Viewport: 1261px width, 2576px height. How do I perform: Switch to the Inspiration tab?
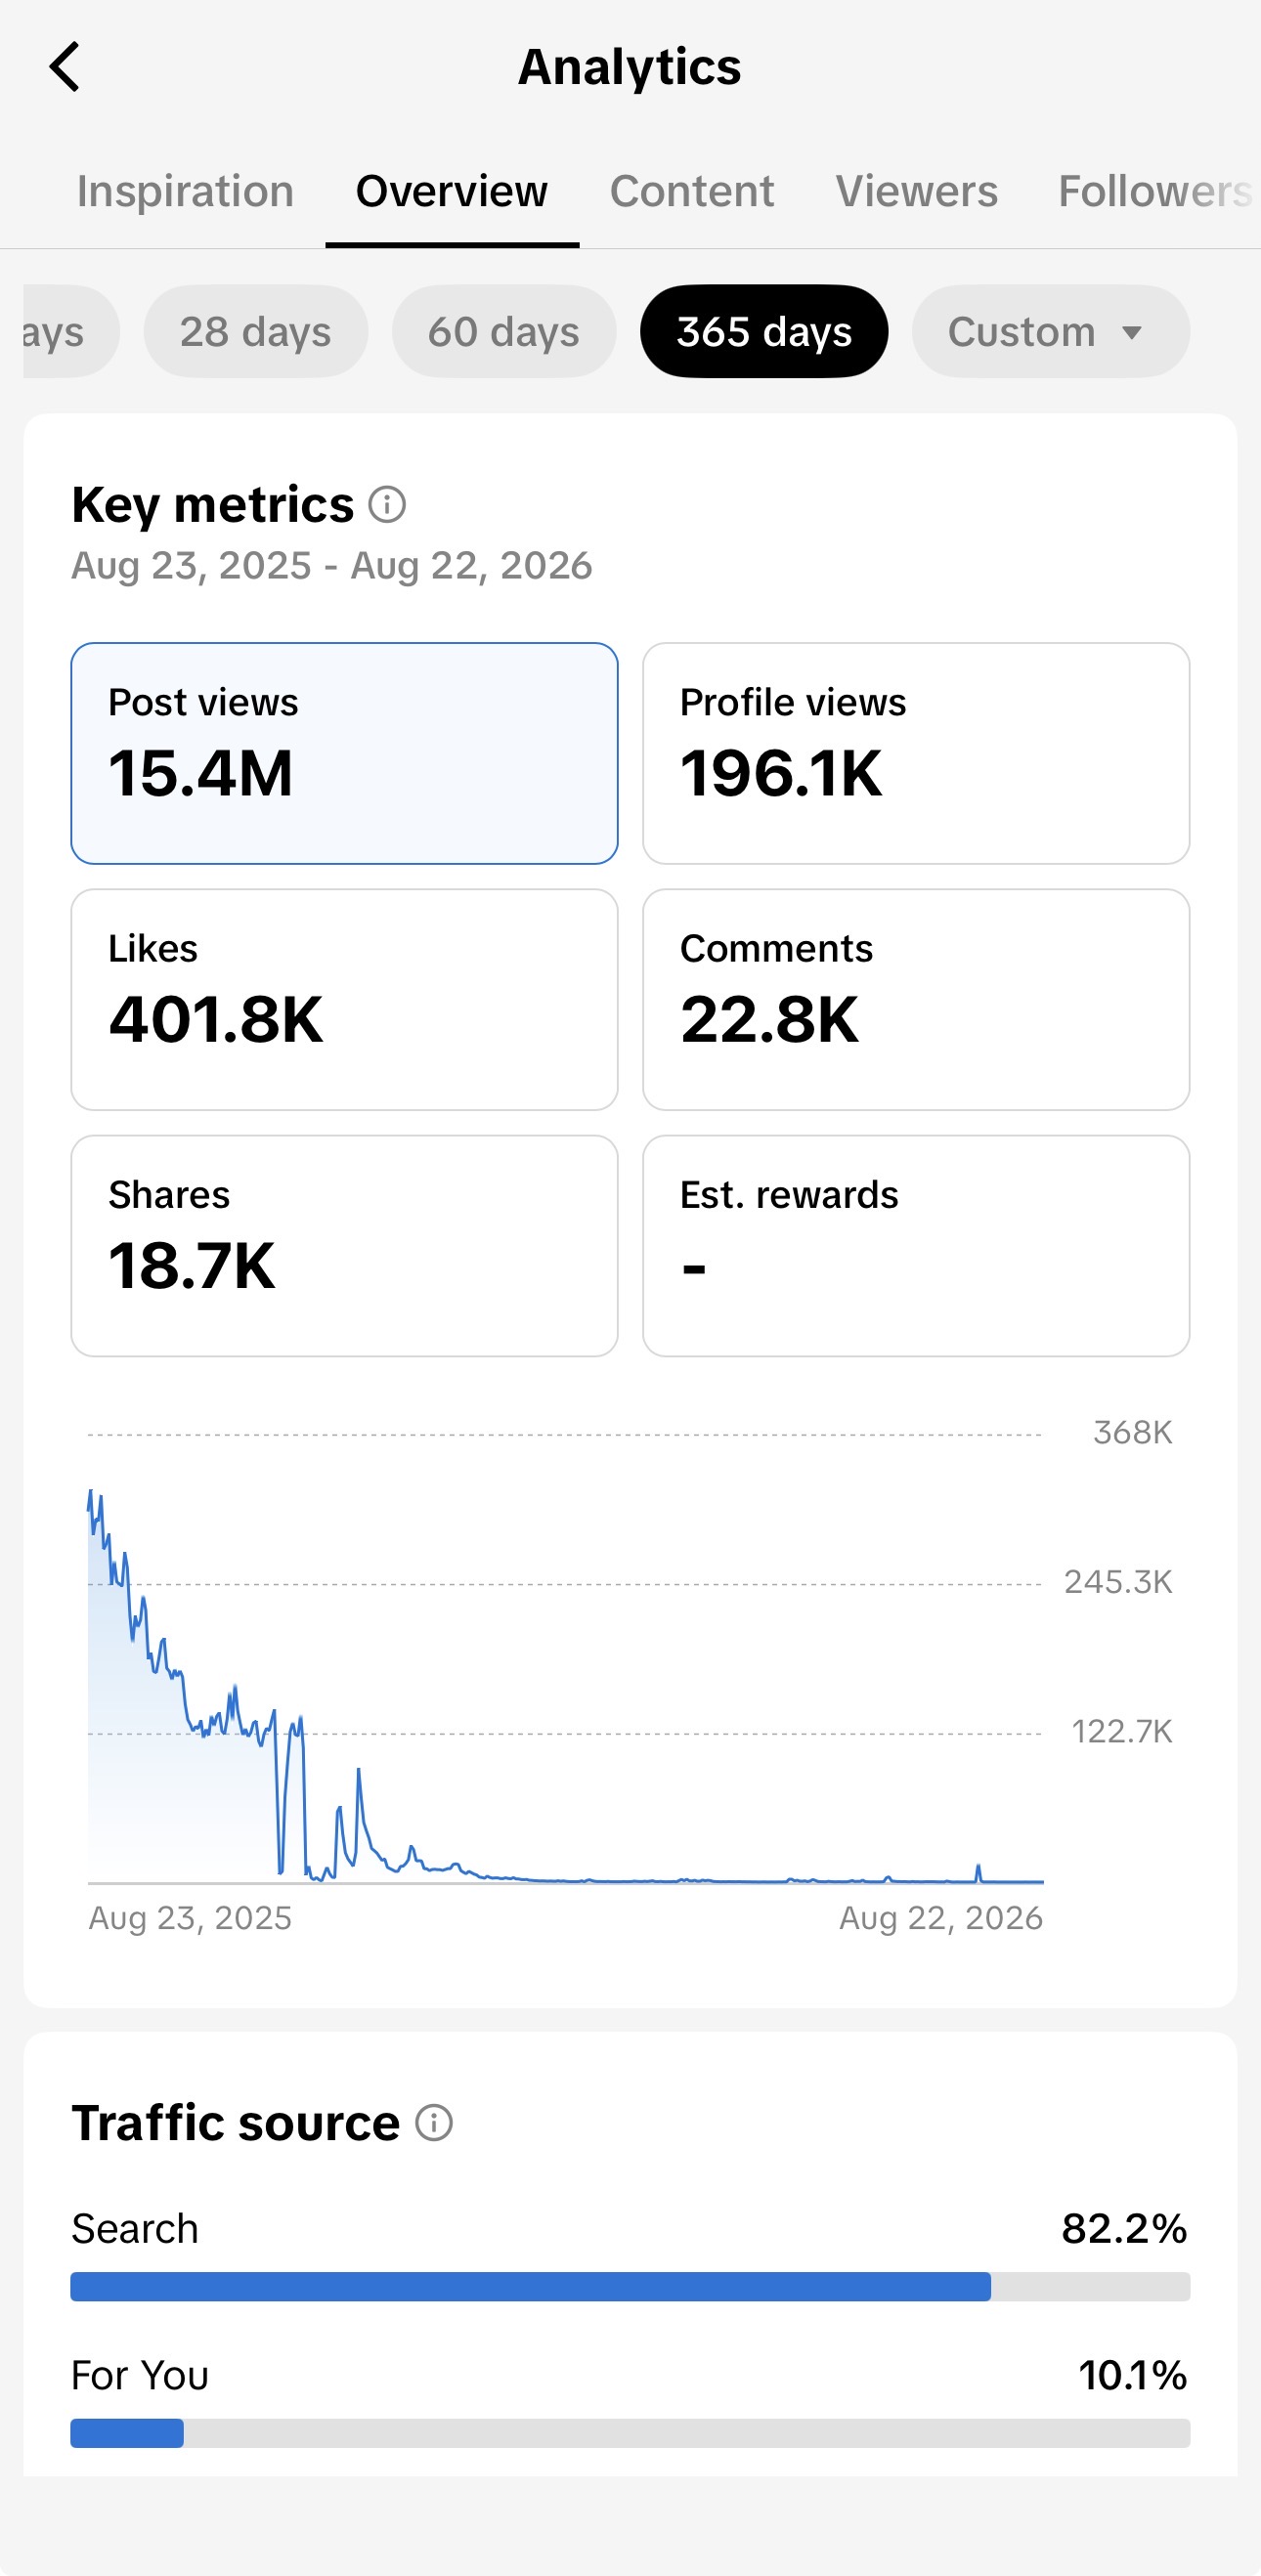186,191
